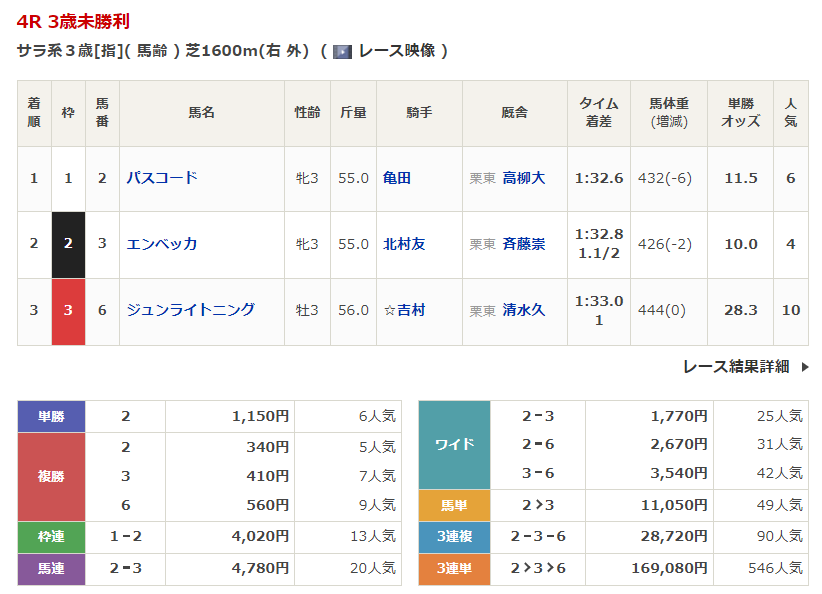This screenshot has width=822, height=594.
Task: Click the 単勝 payout label
Action: click(x=52, y=416)
